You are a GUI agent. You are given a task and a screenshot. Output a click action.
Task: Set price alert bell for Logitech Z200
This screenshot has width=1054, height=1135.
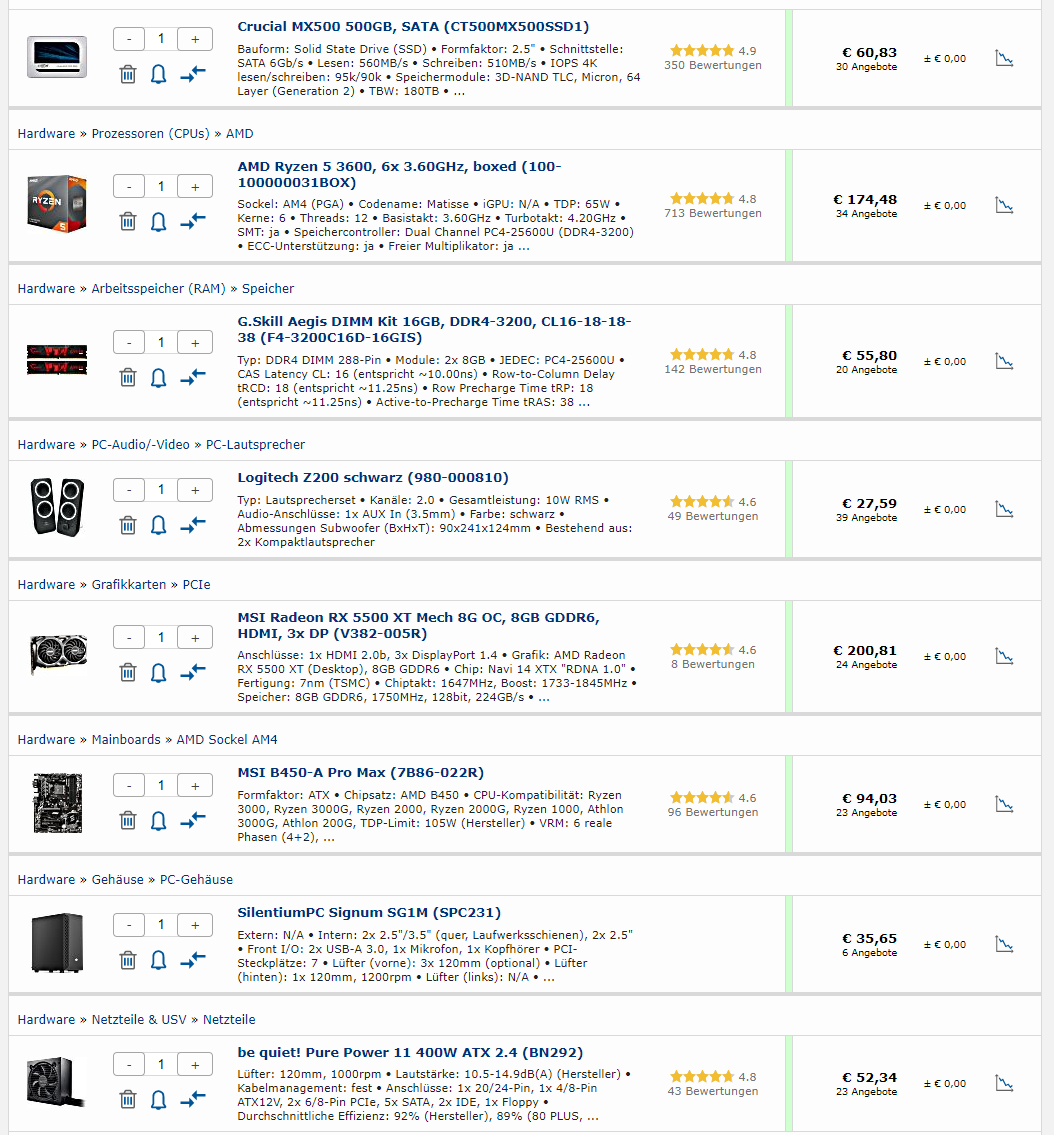159,525
